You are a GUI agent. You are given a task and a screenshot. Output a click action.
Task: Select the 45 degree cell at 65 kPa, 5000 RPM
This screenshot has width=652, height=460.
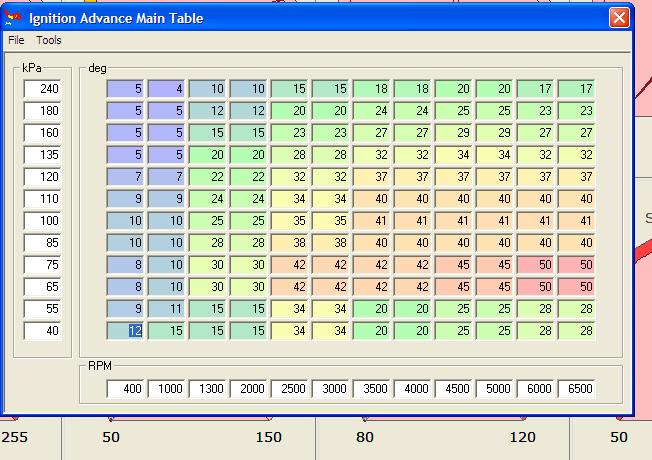coord(495,287)
